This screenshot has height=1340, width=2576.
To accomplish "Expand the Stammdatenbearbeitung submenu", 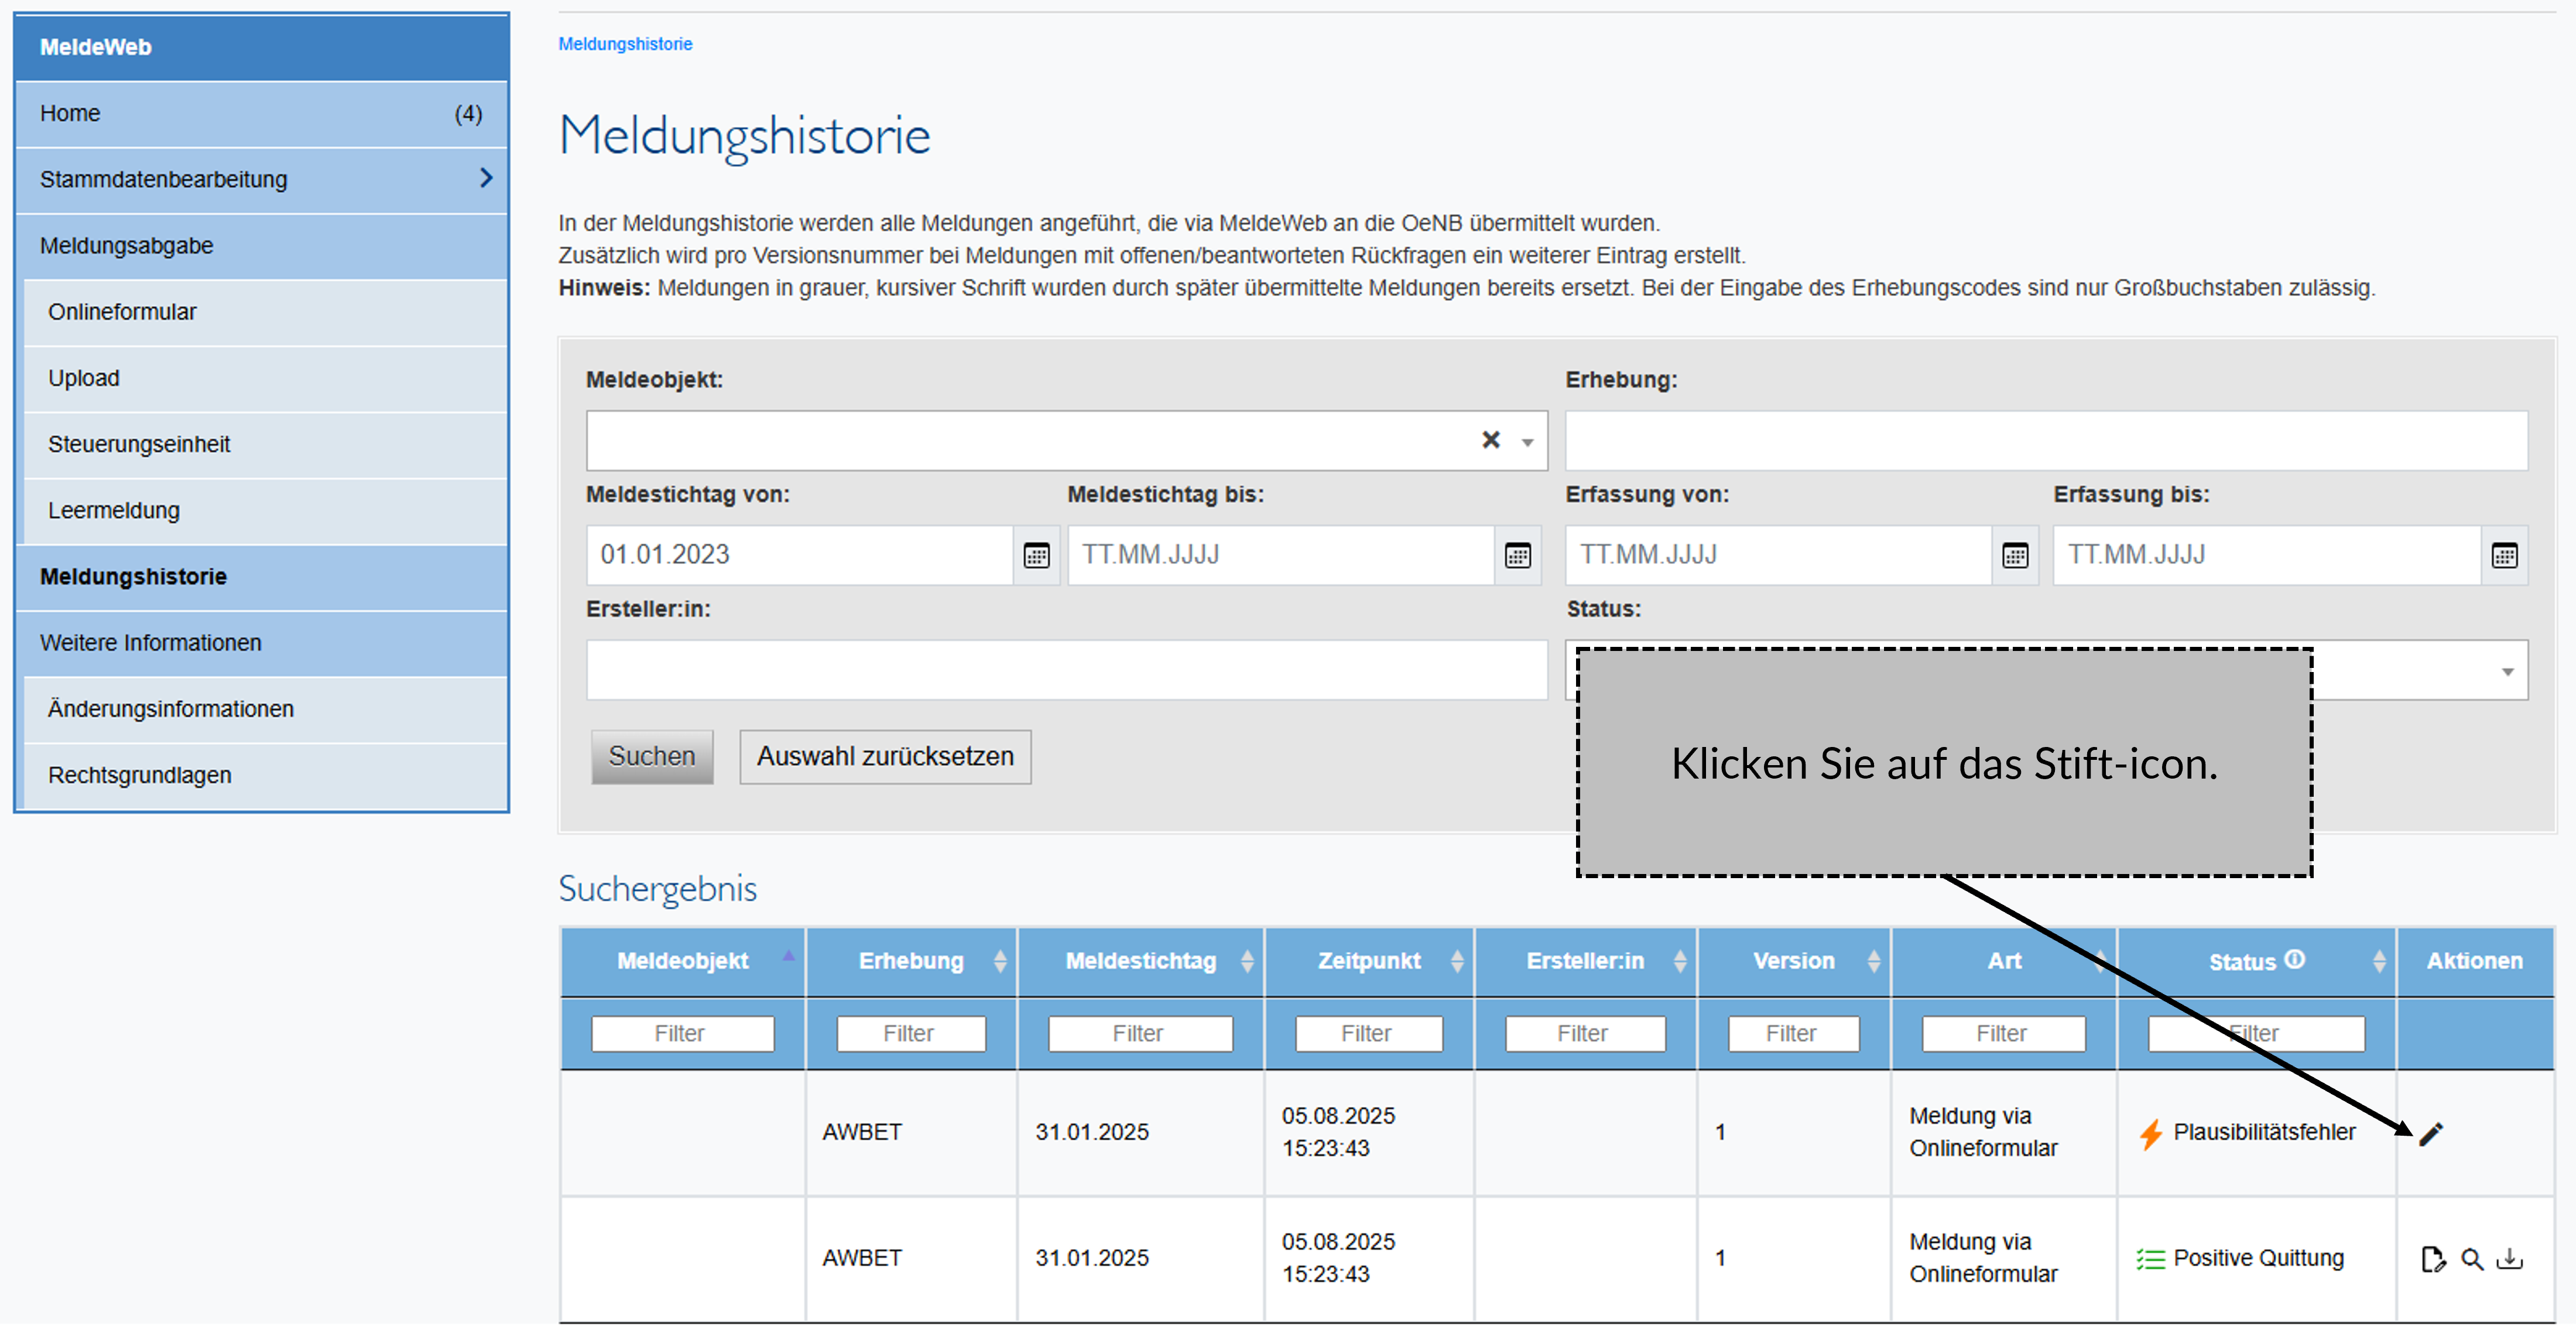I will click(486, 178).
